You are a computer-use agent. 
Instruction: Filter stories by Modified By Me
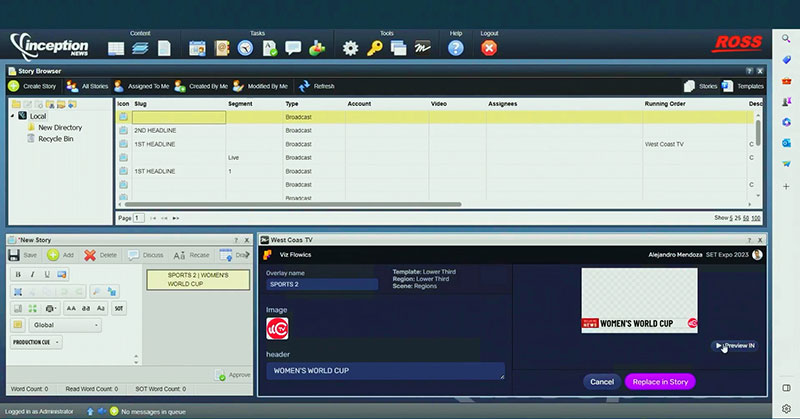261,86
